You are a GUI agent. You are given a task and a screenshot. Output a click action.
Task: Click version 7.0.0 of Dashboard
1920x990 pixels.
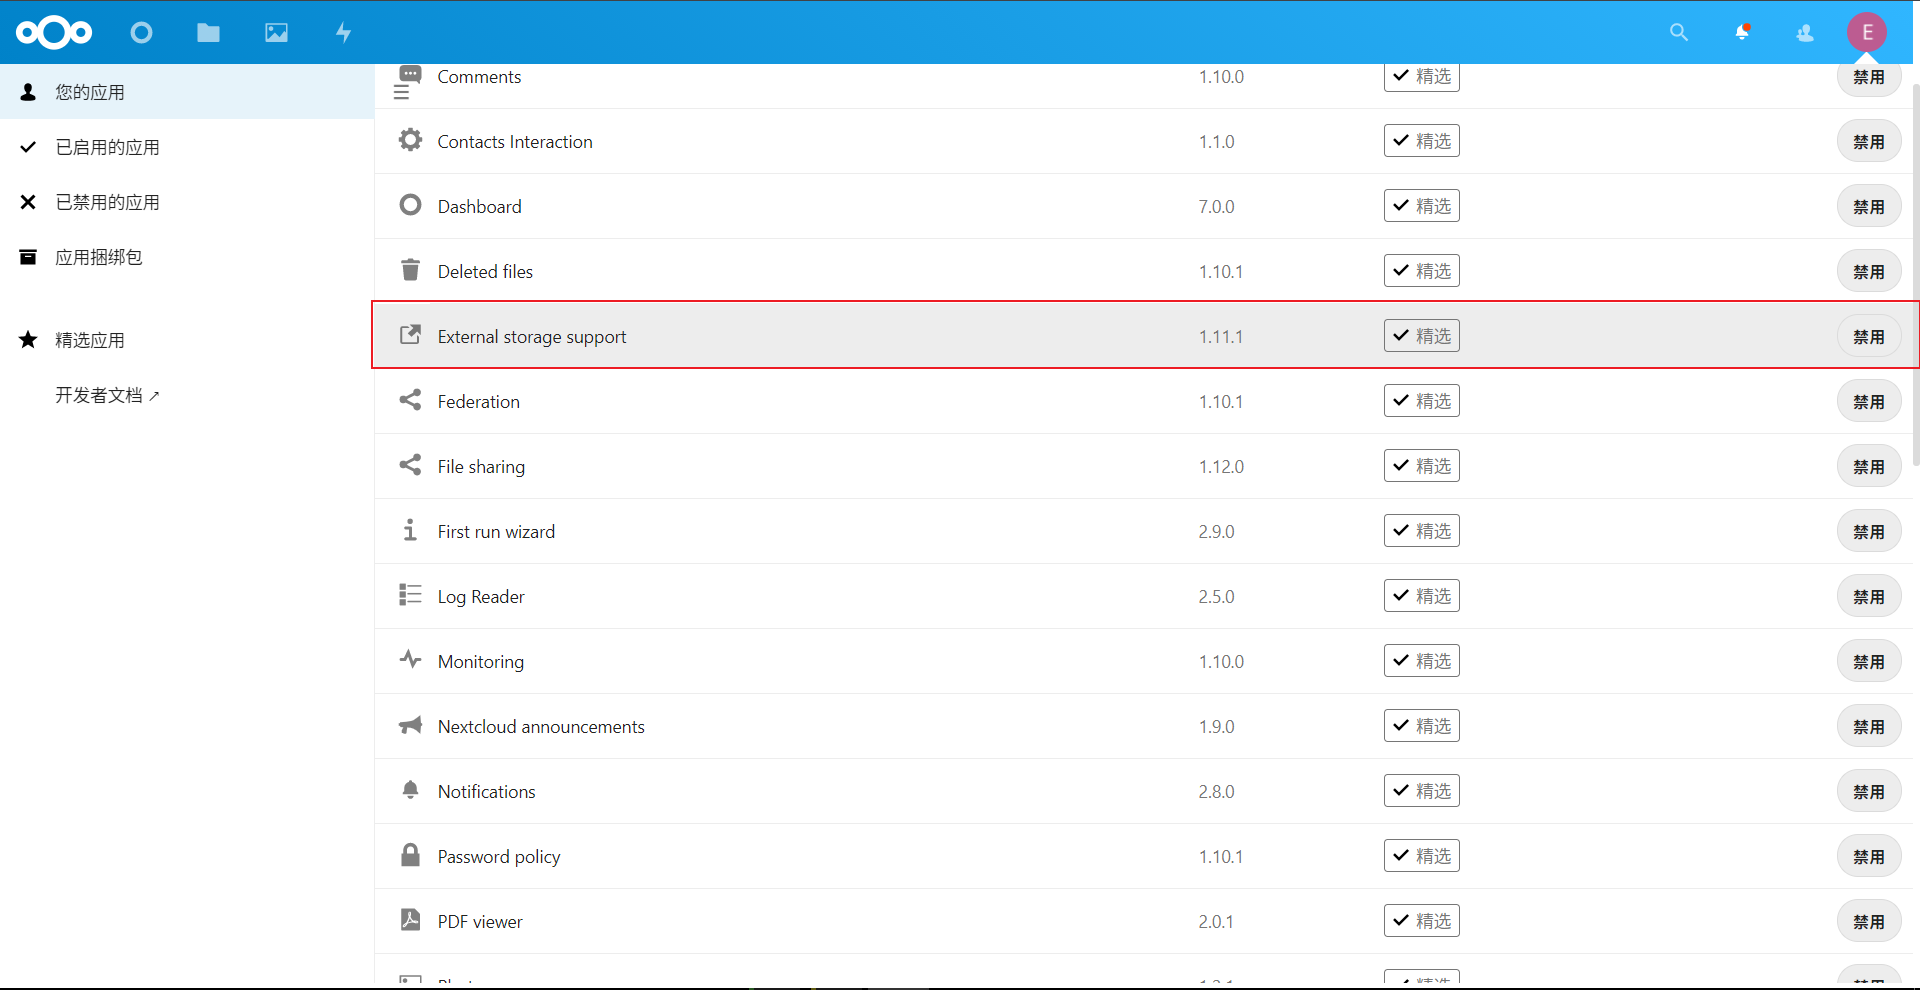[x=1216, y=207]
